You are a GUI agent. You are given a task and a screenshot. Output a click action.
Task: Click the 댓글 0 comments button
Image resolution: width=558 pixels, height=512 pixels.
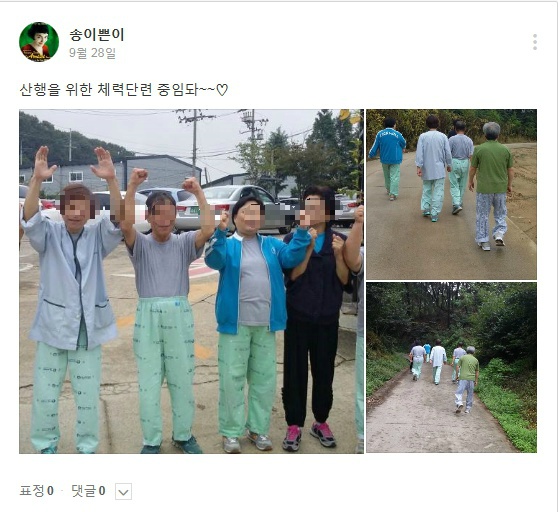click(x=88, y=491)
